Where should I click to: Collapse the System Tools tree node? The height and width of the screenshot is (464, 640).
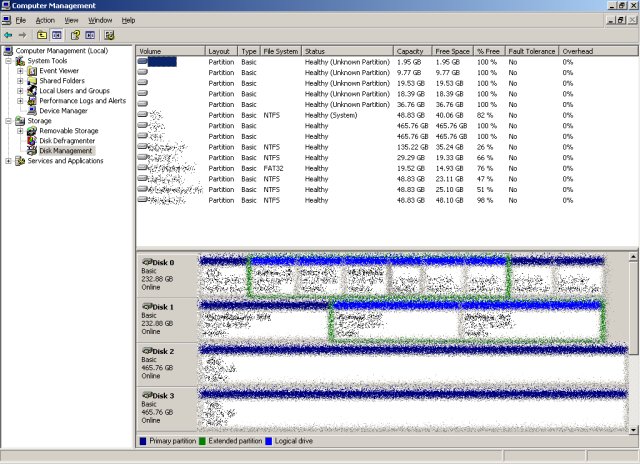click(x=8, y=61)
